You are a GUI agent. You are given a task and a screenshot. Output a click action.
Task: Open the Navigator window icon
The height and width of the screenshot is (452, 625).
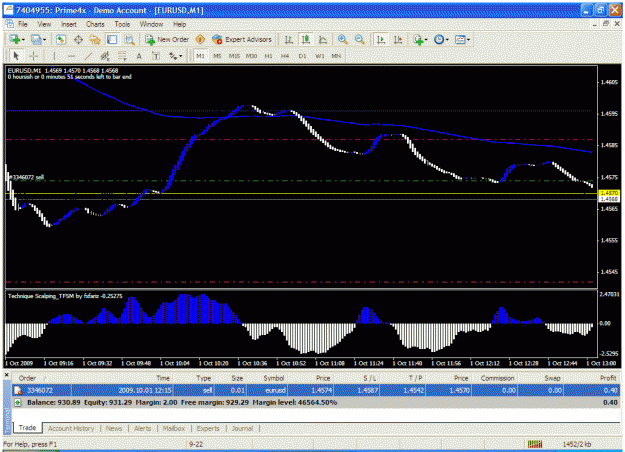pos(95,39)
